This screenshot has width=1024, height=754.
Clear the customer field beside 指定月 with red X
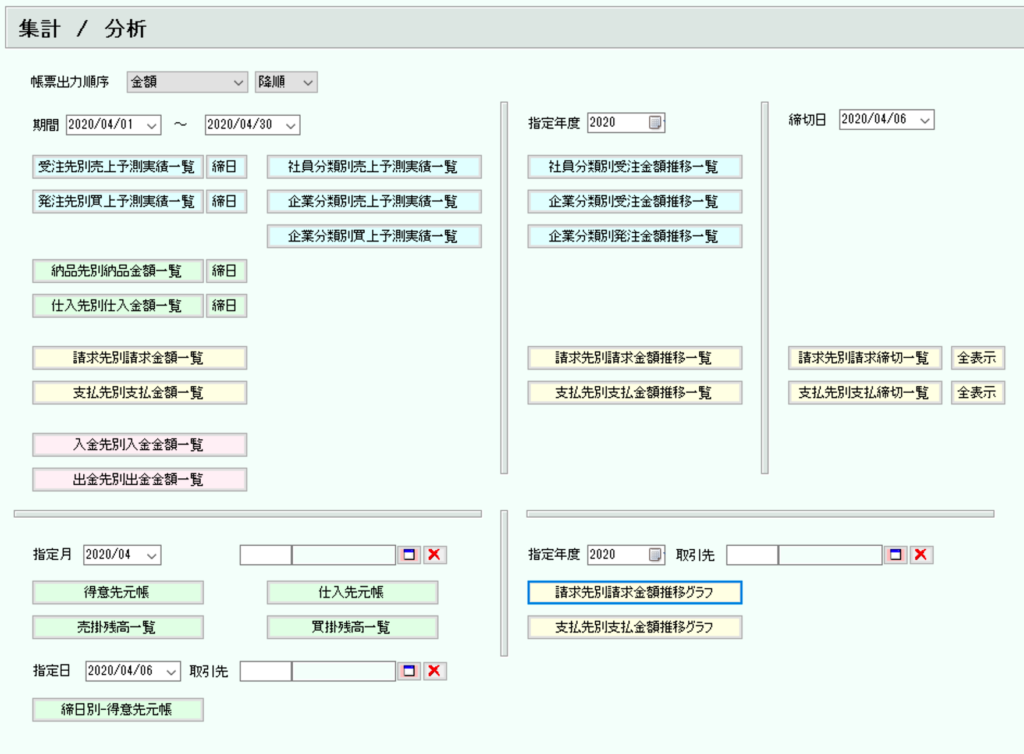(434, 555)
